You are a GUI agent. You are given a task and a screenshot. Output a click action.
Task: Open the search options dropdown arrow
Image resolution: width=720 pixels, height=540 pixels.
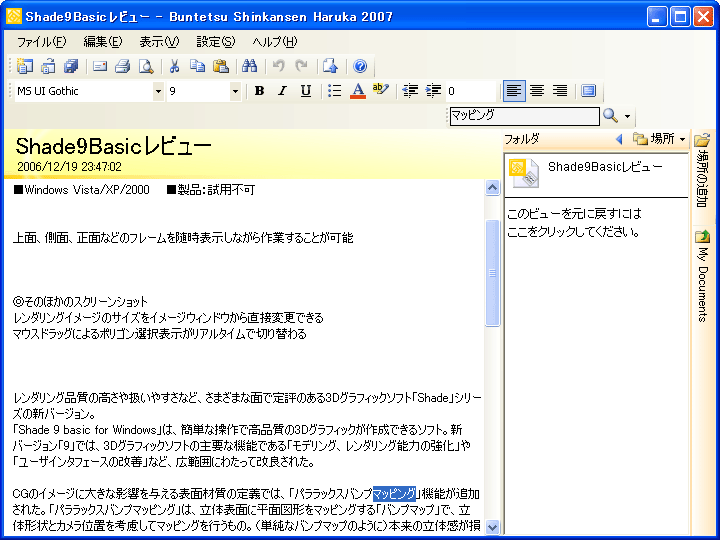click(627, 116)
